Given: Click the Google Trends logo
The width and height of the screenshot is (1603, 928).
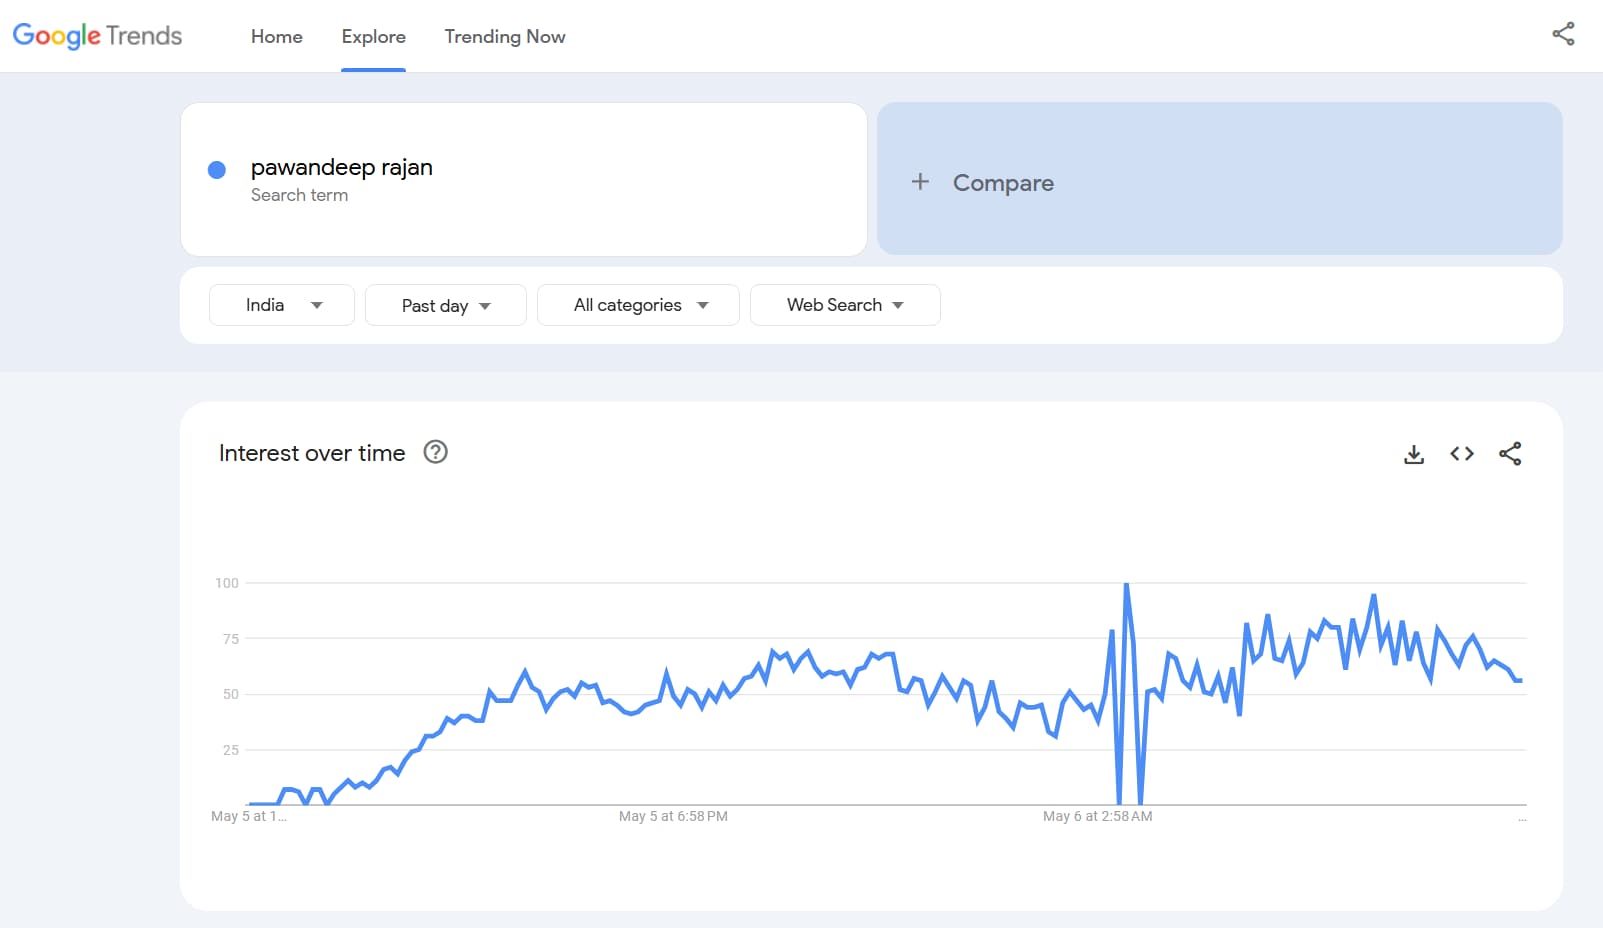Looking at the screenshot, I should point(97,36).
